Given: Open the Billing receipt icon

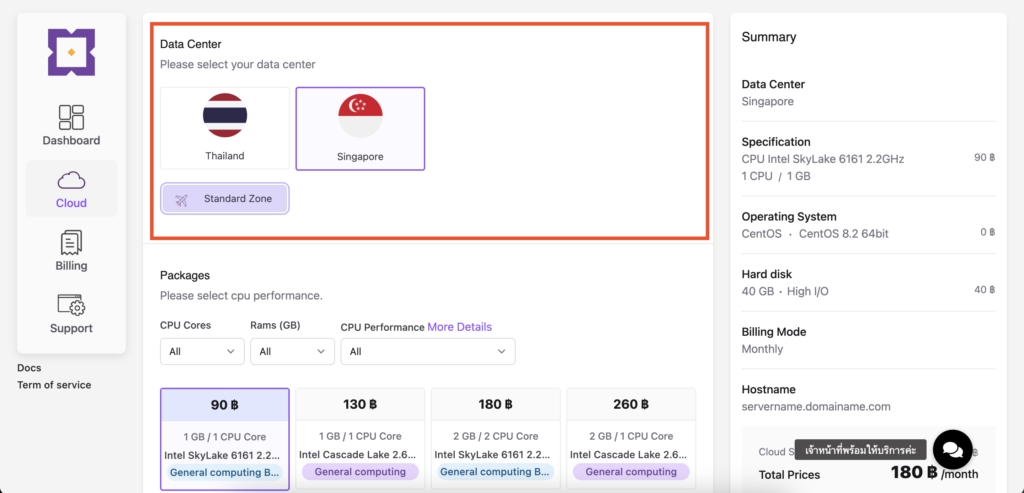Looking at the screenshot, I should [71, 242].
